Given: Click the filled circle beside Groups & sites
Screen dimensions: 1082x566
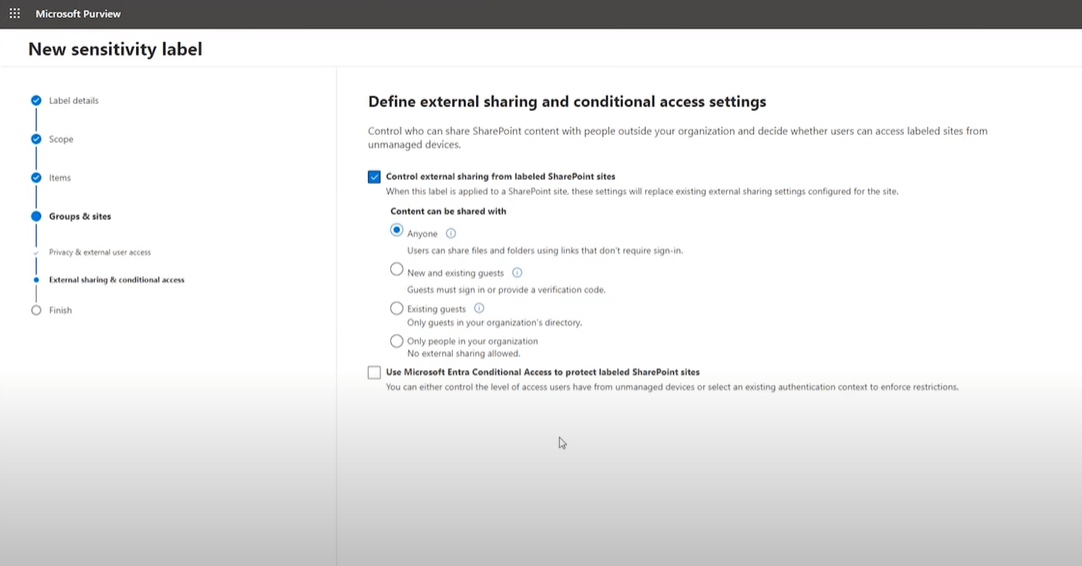Looking at the screenshot, I should click(x=36, y=216).
